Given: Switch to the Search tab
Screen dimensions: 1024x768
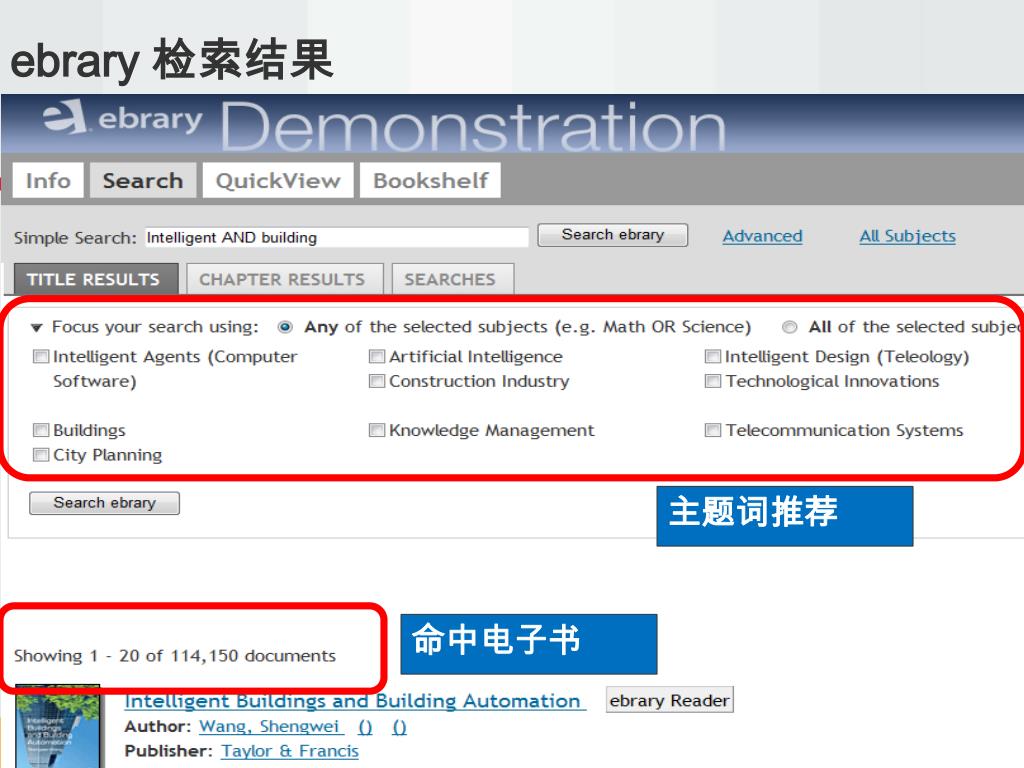Looking at the screenshot, I should pos(143,180).
